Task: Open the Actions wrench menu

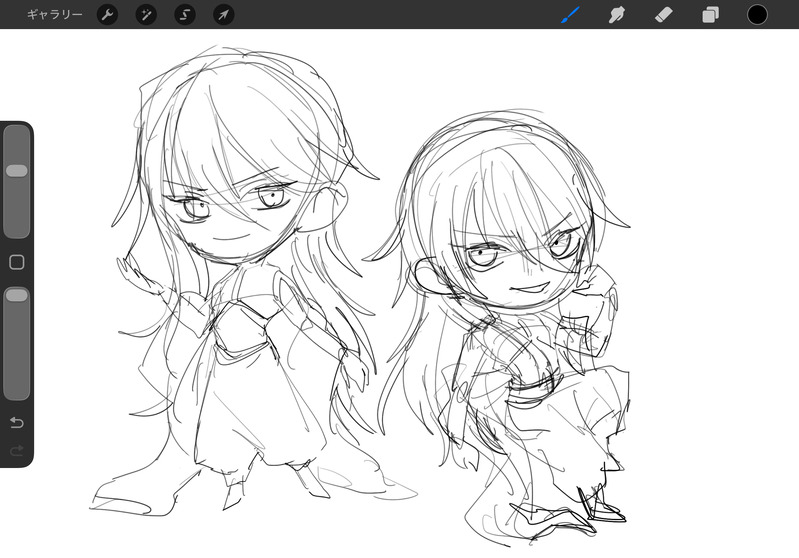Action: (108, 15)
